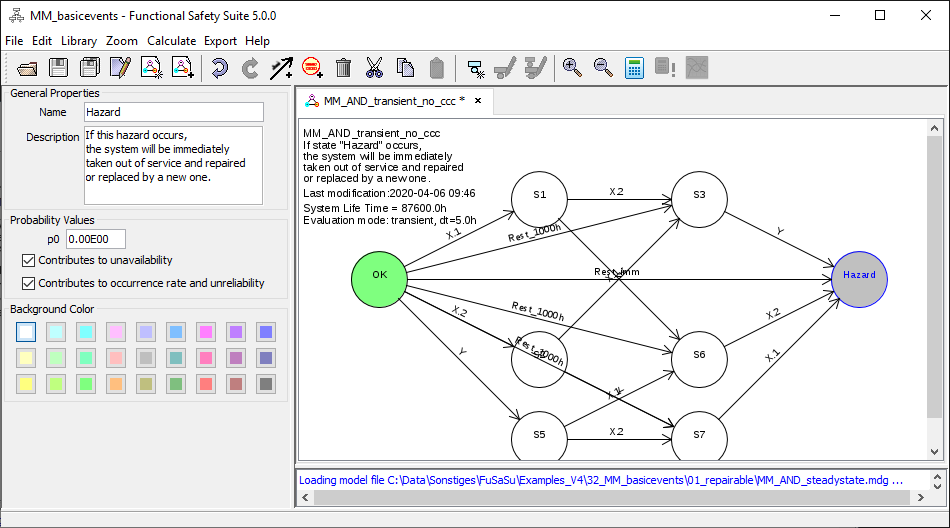This screenshot has width=950, height=528.
Task: Click the p0 probability value field
Action: coord(96,239)
